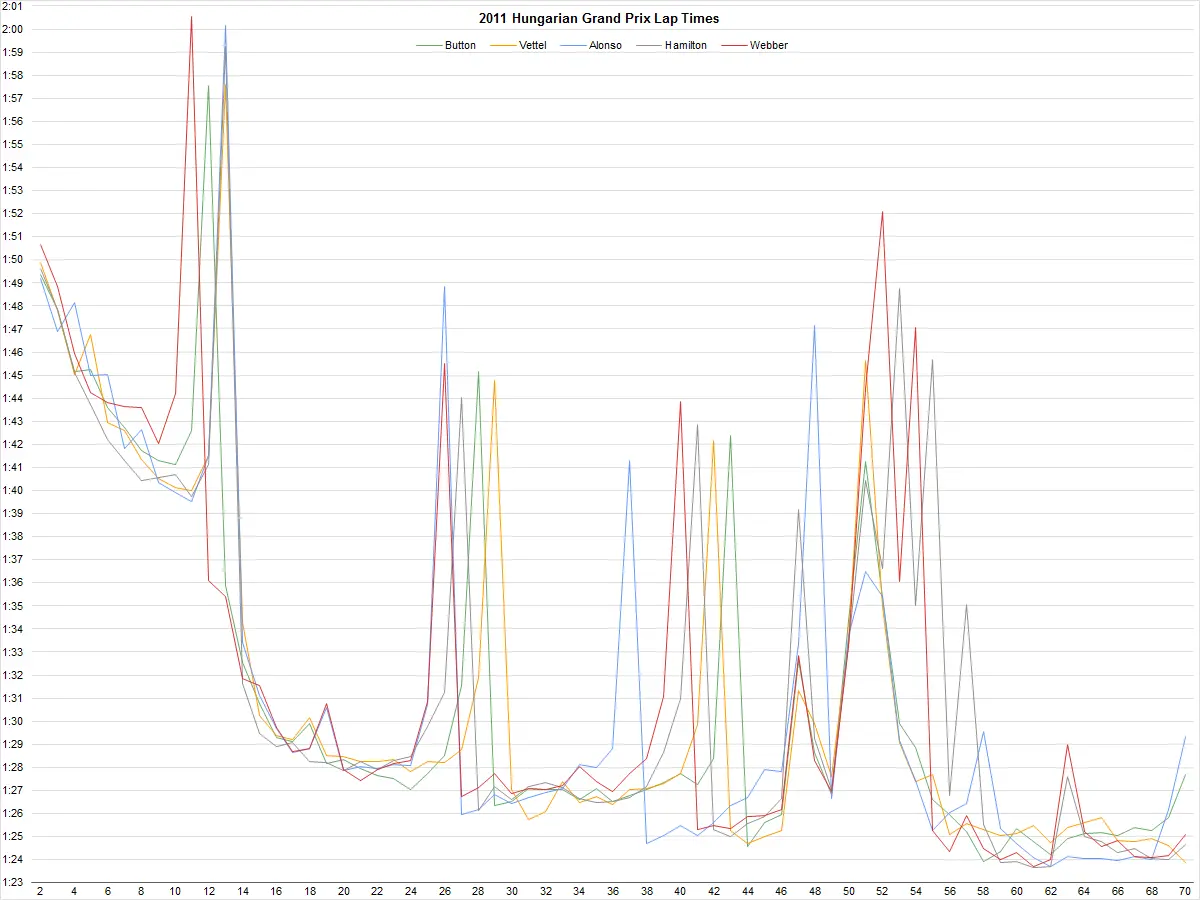Select the chart title text

click(x=599, y=18)
